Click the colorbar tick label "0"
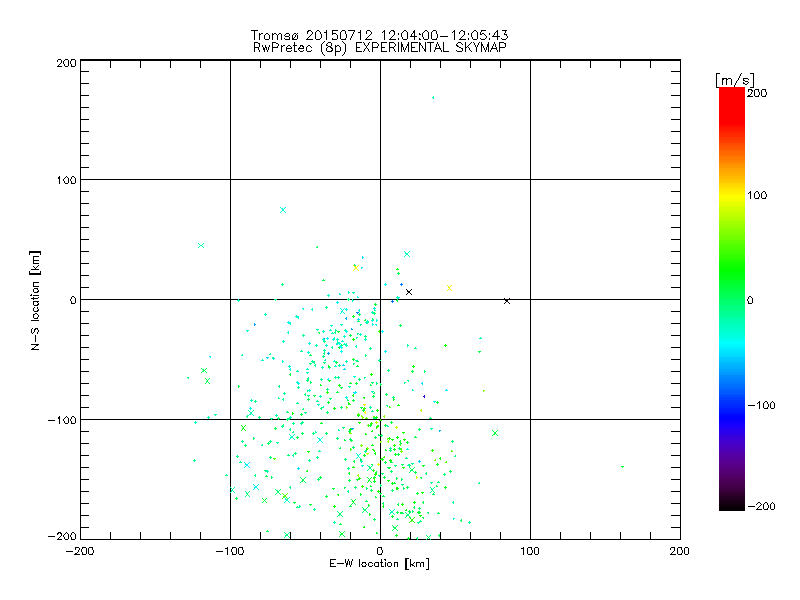This screenshot has width=800, height=600. 750,301
